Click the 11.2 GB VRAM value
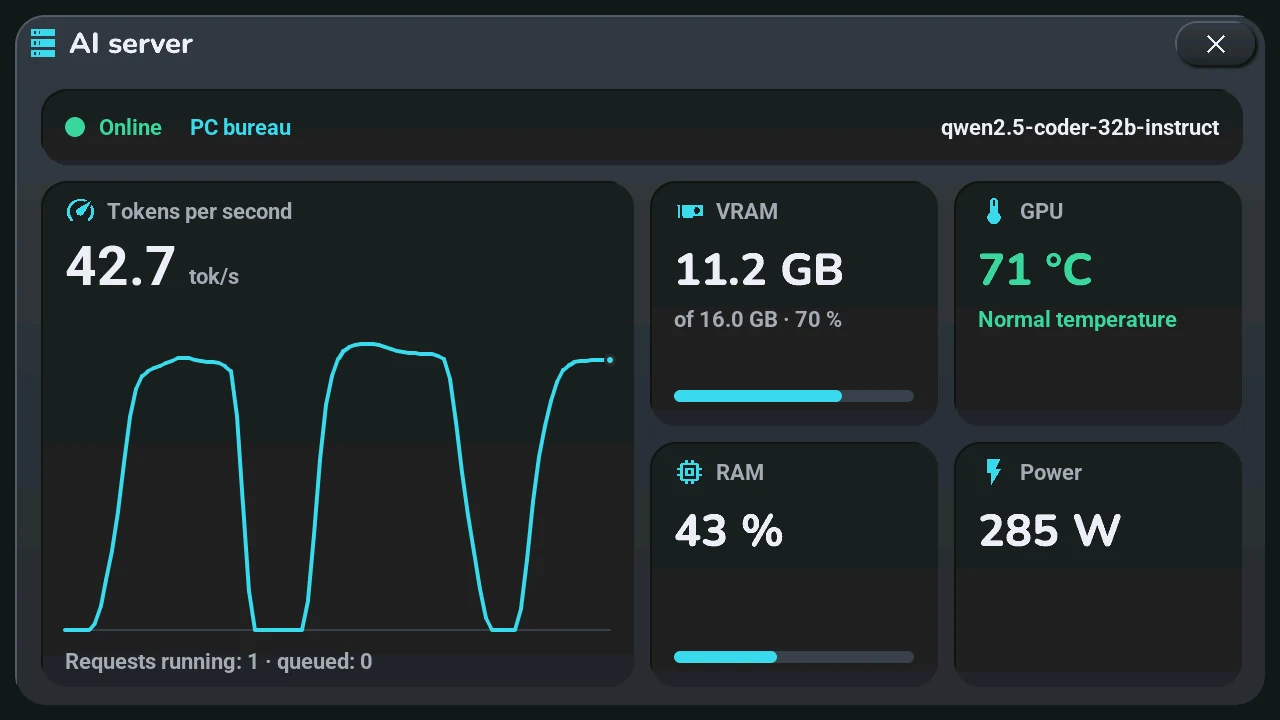This screenshot has height=720, width=1280. [x=759, y=269]
